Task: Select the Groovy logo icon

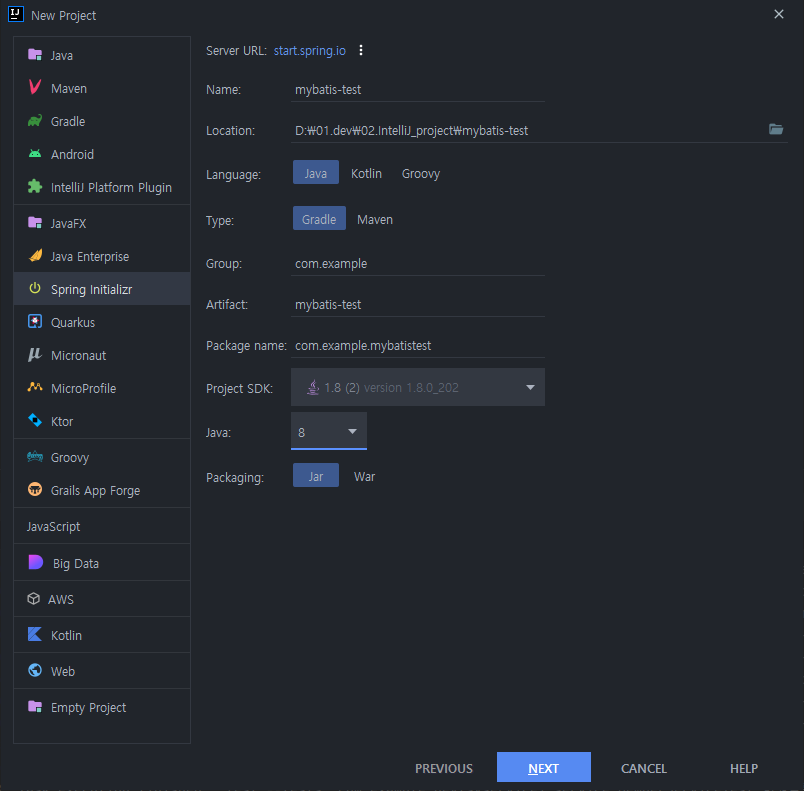Action: pyautogui.click(x=35, y=456)
